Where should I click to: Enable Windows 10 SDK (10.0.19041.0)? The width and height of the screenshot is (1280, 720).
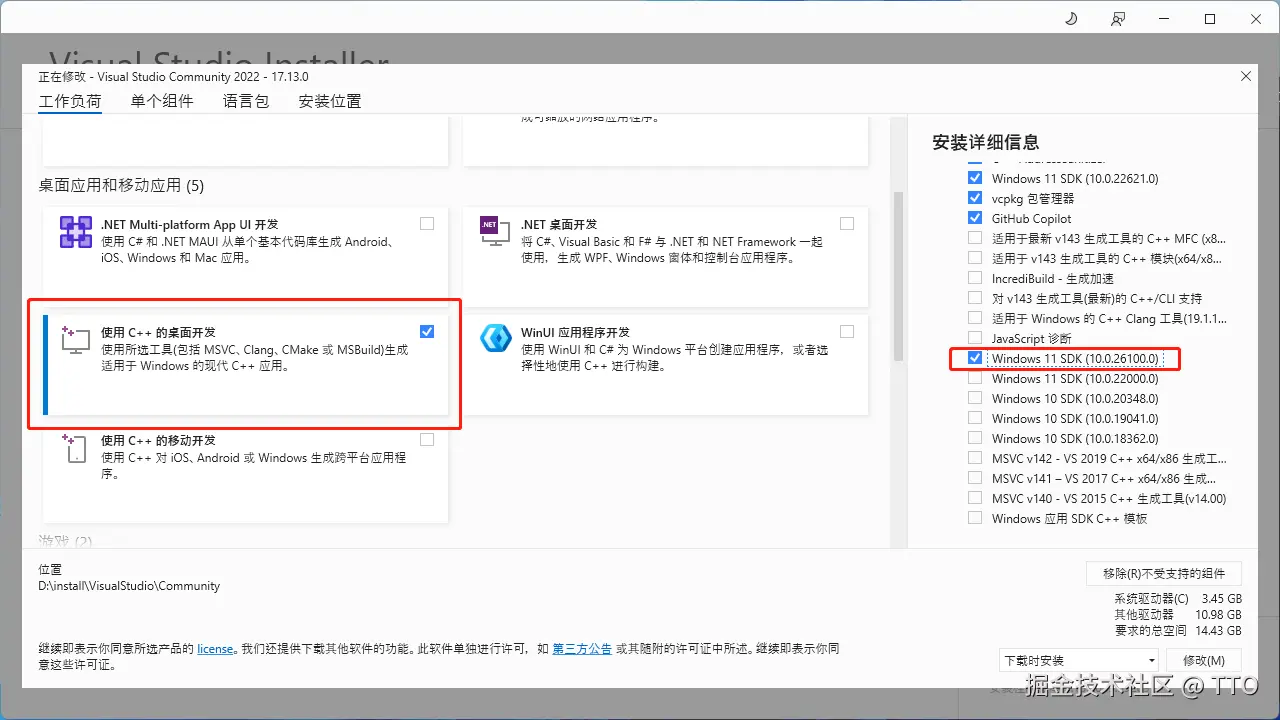[x=975, y=418]
